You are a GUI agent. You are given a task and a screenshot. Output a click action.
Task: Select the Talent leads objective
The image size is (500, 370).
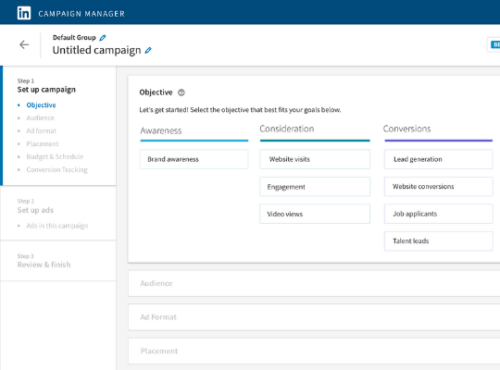pyautogui.click(x=438, y=241)
